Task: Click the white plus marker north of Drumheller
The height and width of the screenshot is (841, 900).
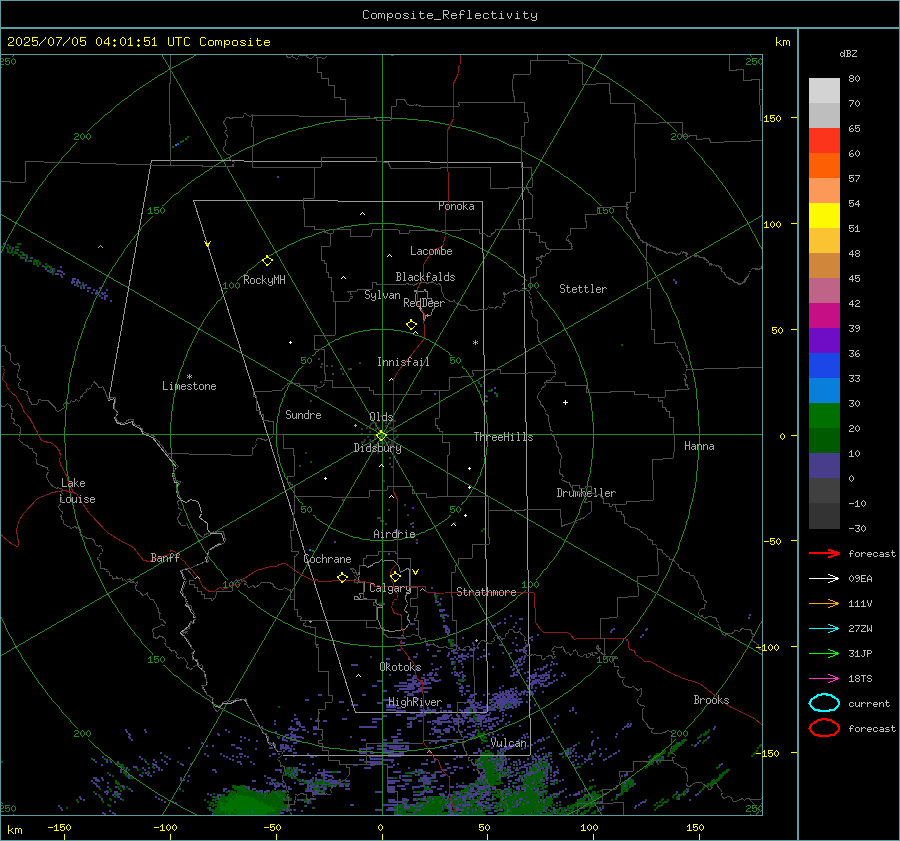Action: [565, 402]
